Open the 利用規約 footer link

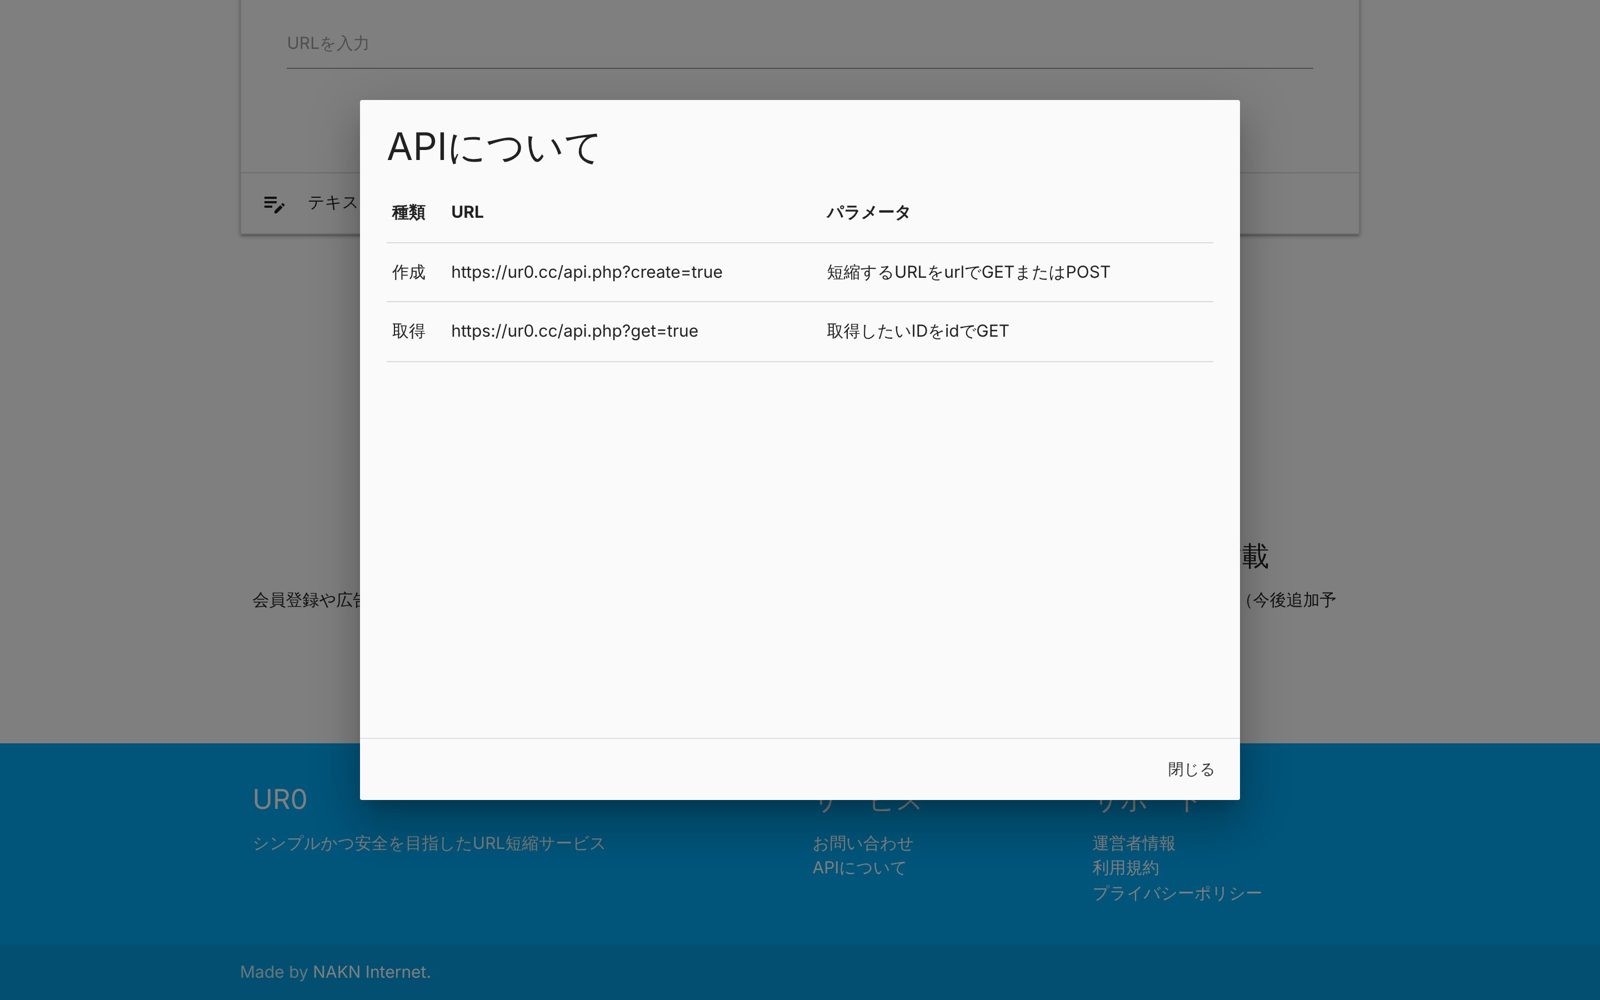coord(1125,868)
